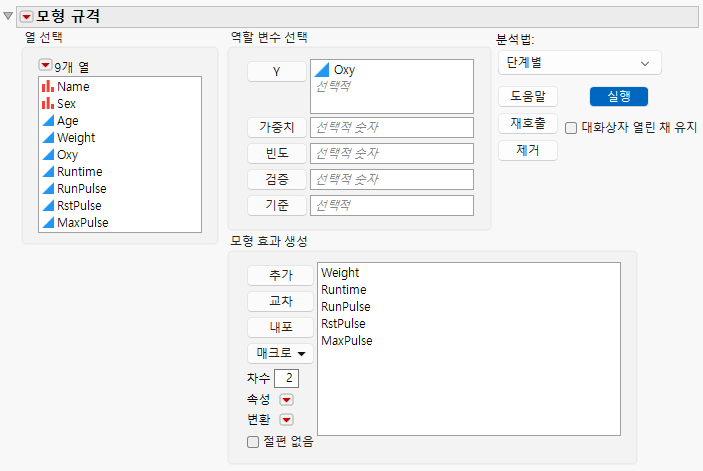Click the nominal icon beside Sex column
703x471 pixels.
48,104
